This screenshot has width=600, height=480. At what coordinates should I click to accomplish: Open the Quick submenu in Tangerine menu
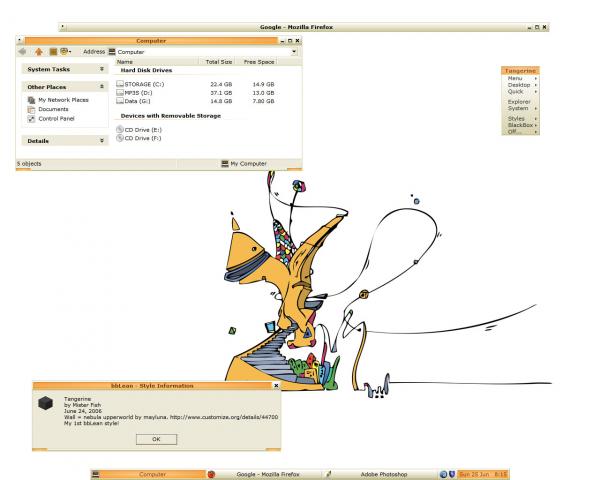click(x=520, y=91)
